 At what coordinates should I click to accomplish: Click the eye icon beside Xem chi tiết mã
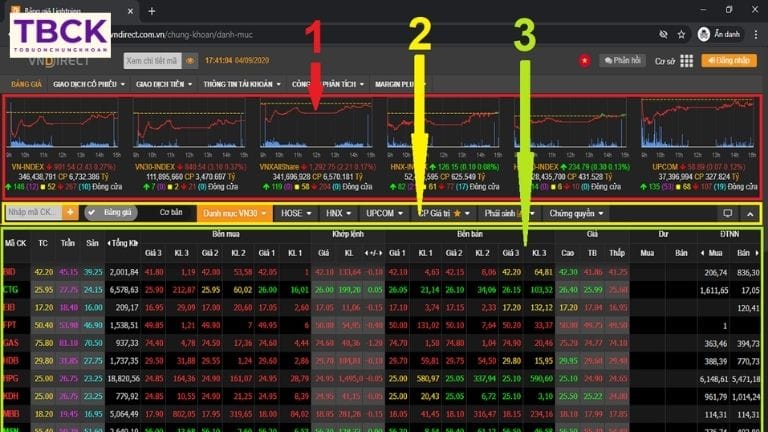[x=188, y=60]
